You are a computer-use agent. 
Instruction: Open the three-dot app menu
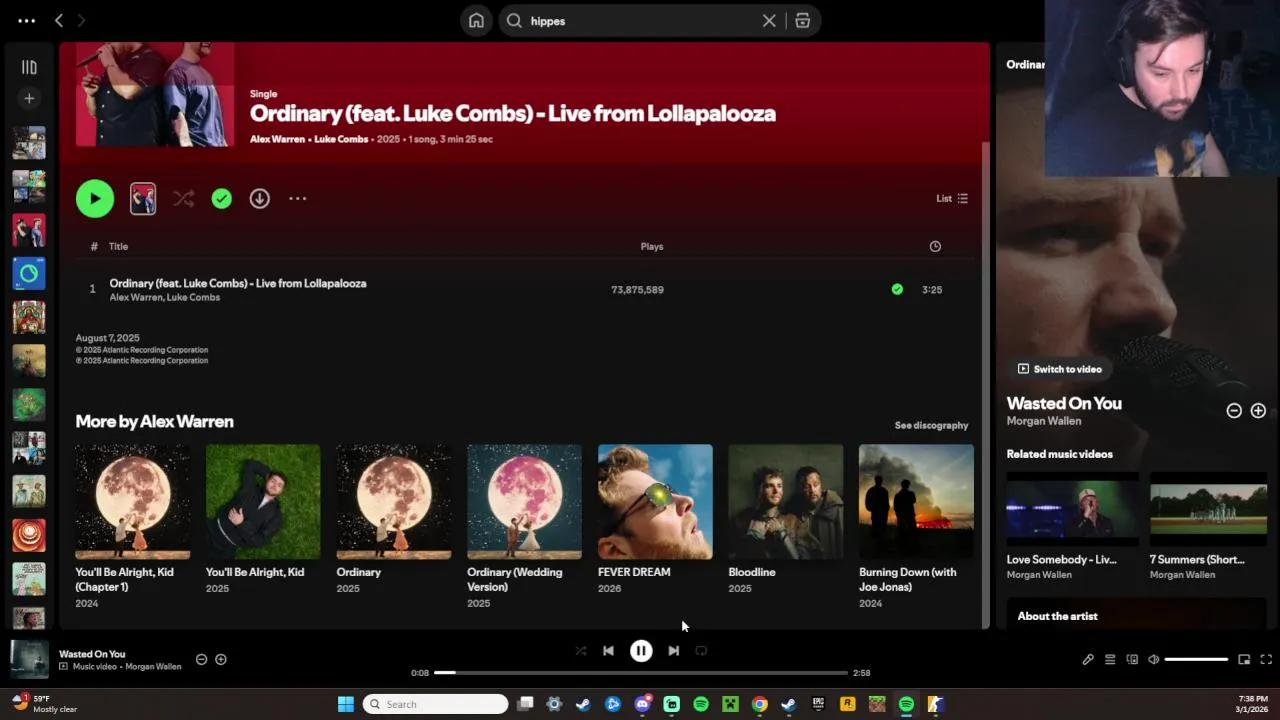[27, 20]
